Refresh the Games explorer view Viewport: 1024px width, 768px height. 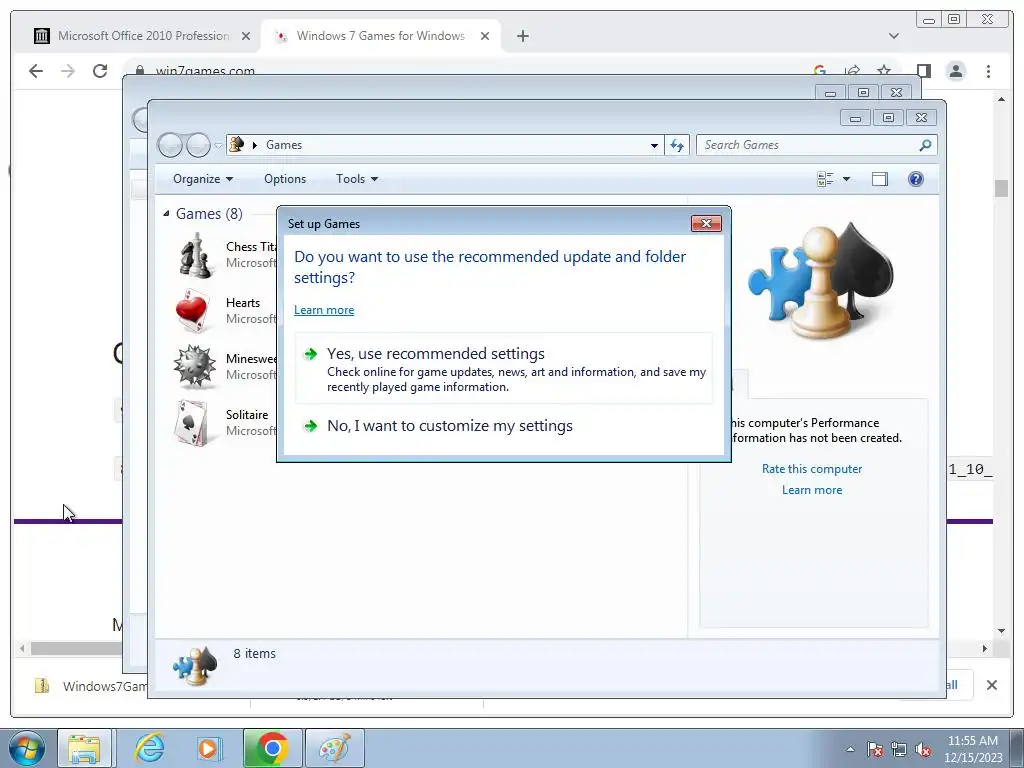(x=677, y=145)
